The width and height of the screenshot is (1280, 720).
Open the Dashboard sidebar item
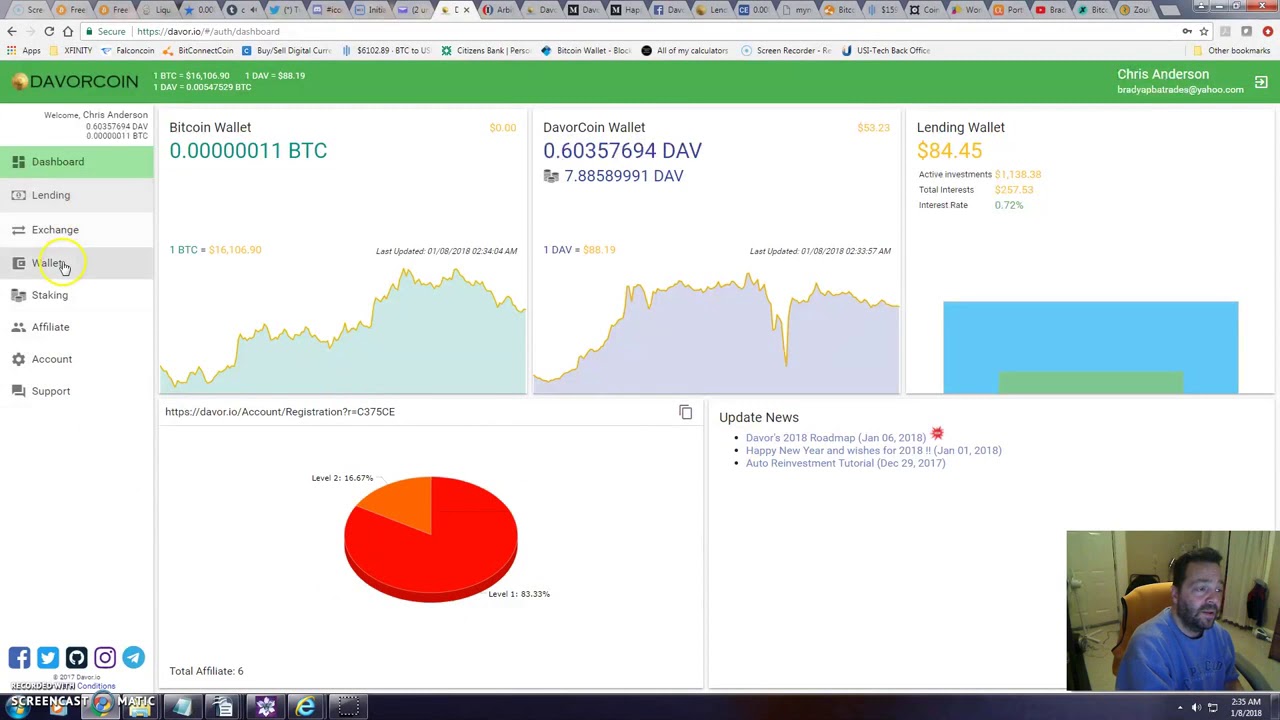click(76, 162)
